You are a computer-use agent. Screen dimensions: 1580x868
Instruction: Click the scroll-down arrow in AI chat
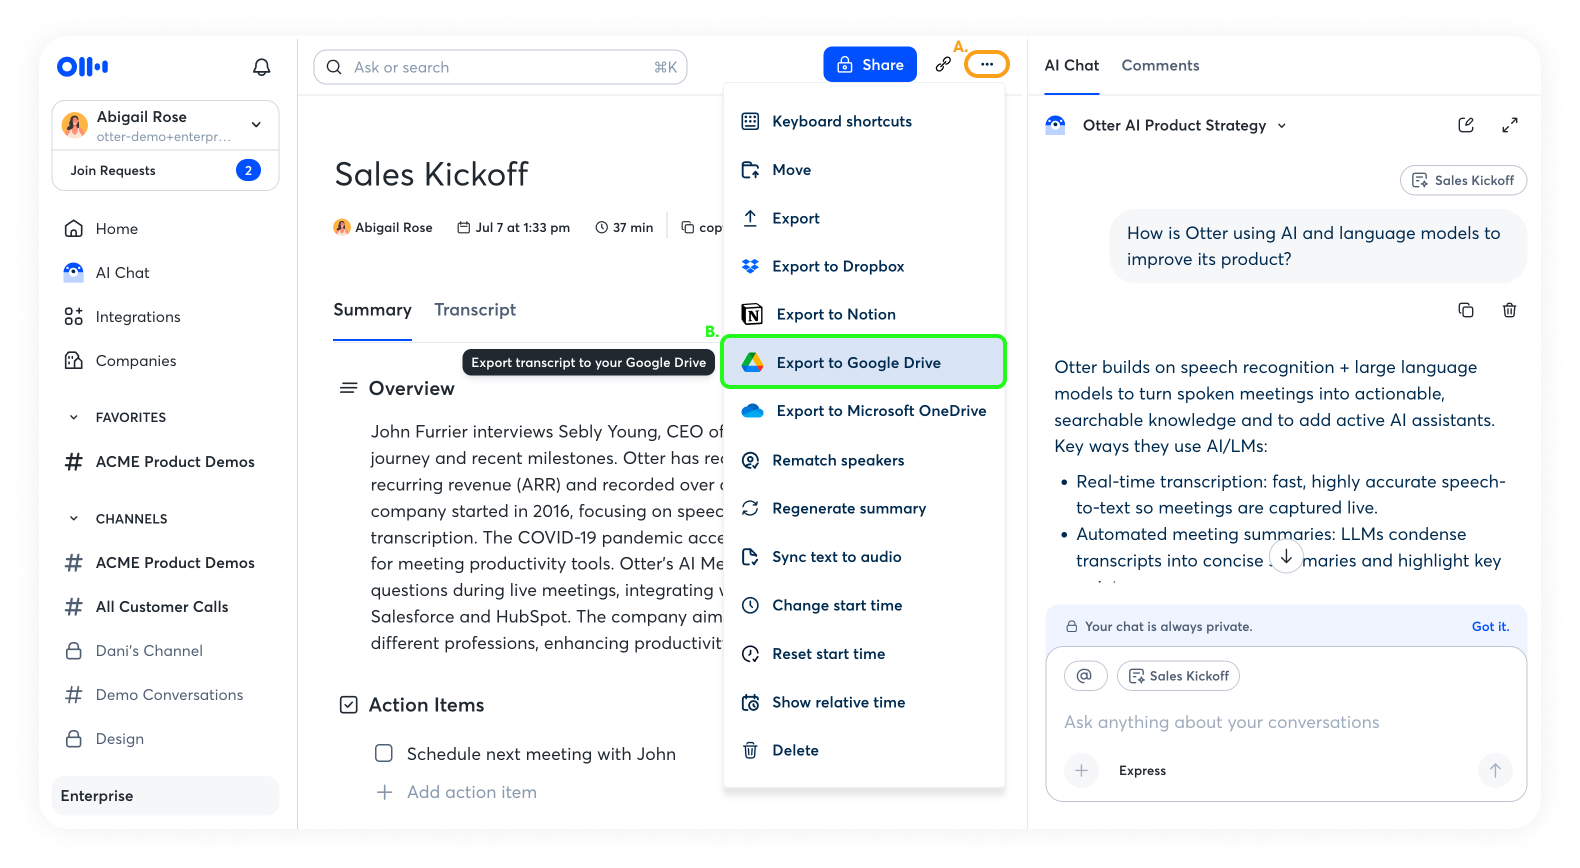[x=1286, y=557]
